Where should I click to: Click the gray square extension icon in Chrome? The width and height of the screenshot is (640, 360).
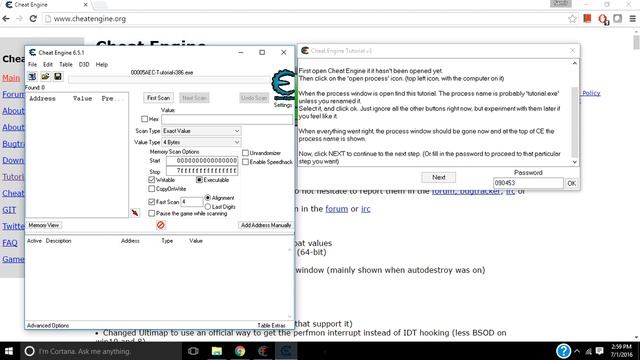pos(618,18)
